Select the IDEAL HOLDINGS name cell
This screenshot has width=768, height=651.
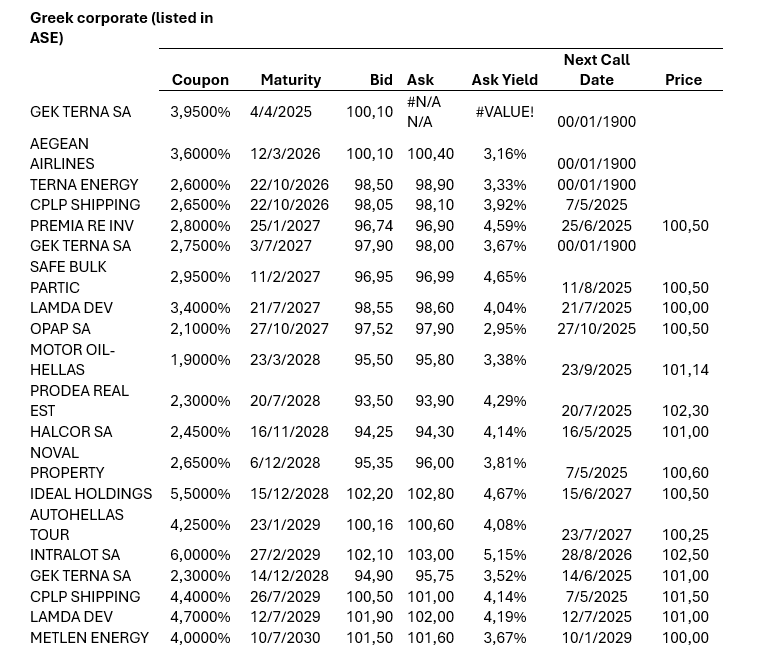91,494
